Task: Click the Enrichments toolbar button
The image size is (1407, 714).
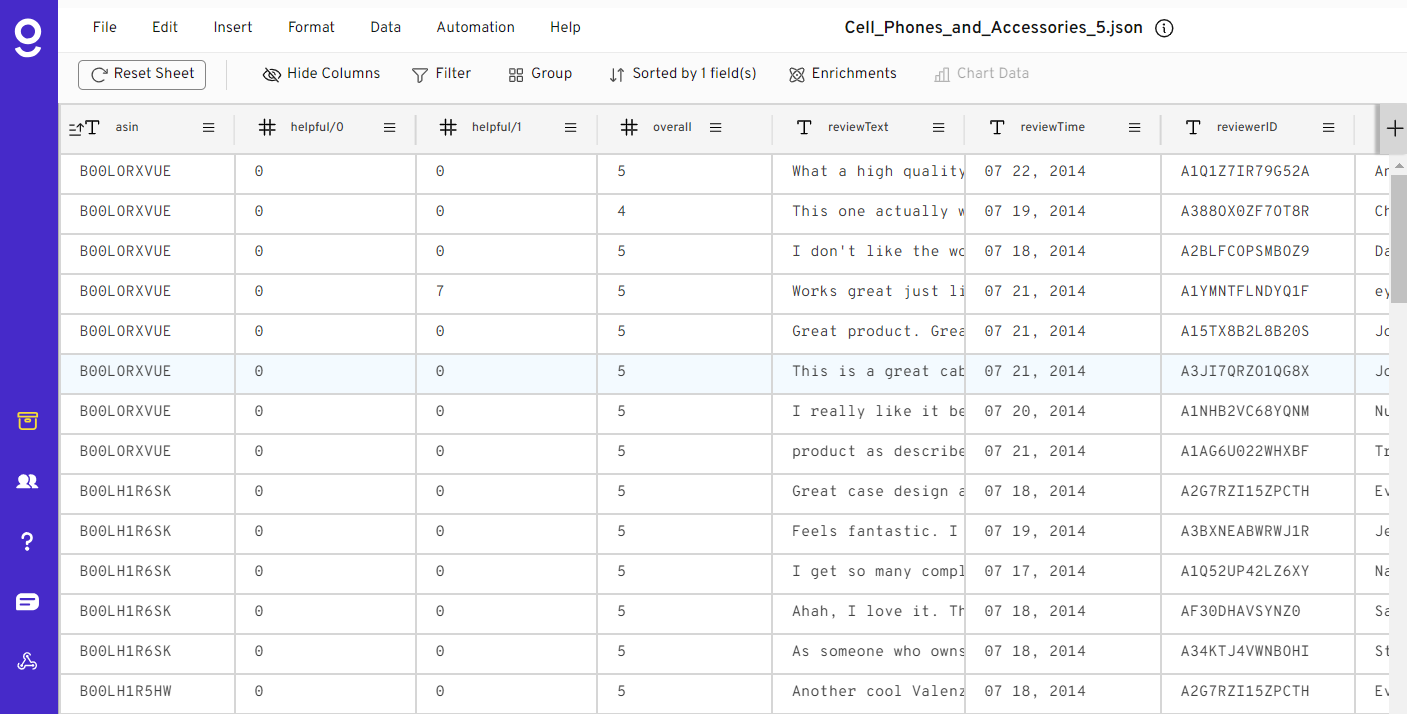Action: [x=842, y=74]
